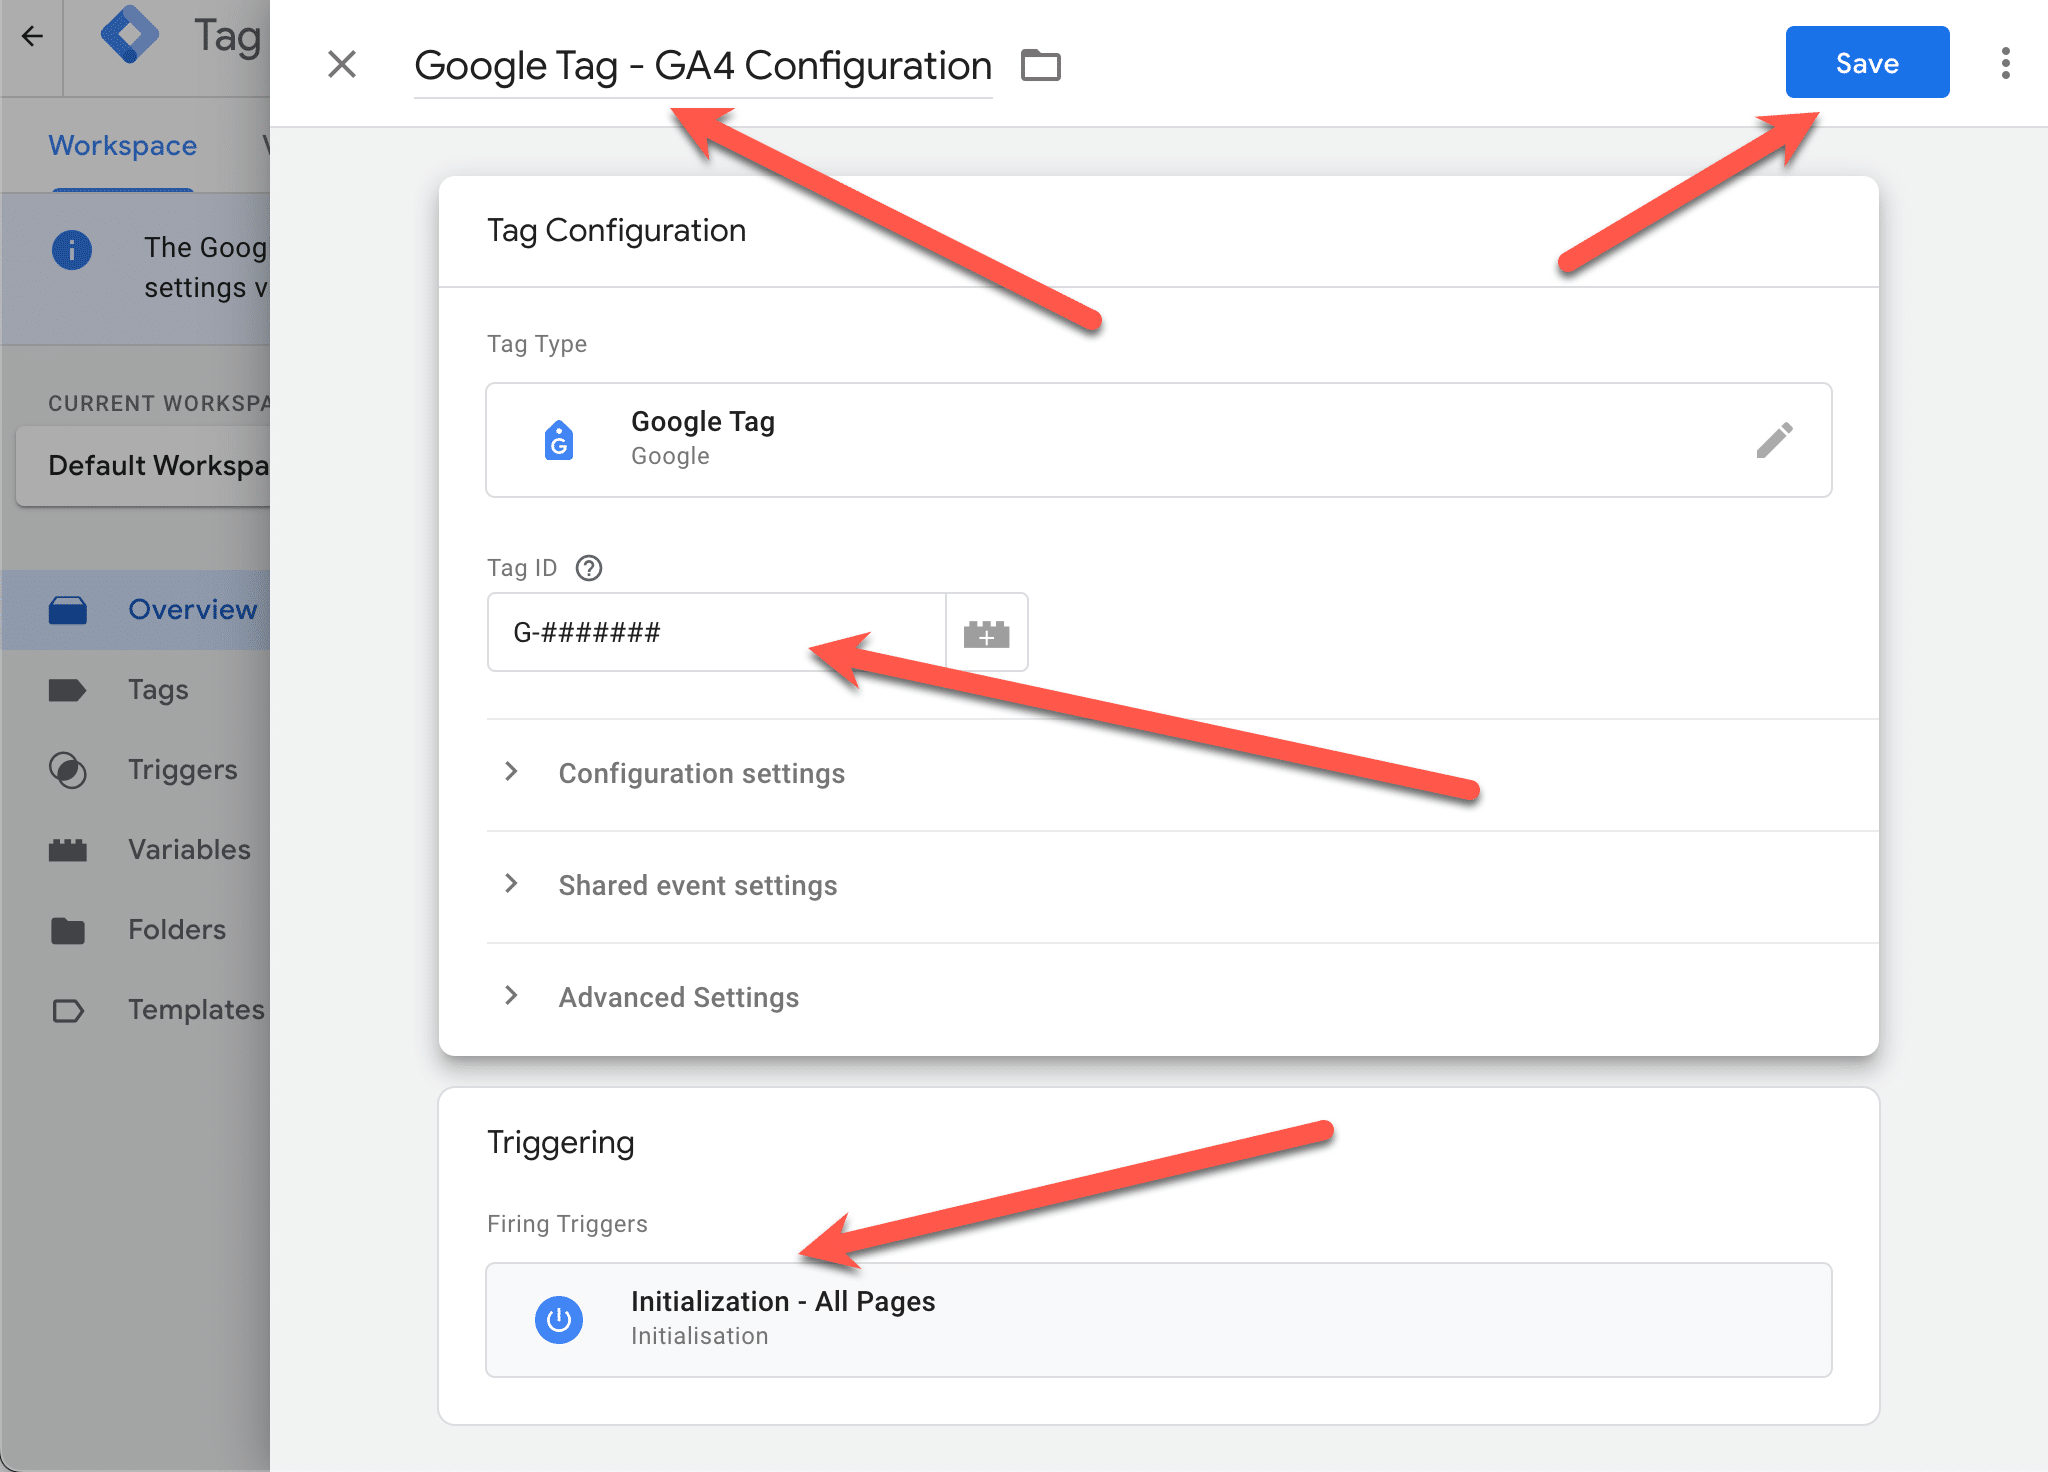Click the Tag Configuration heading
The height and width of the screenshot is (1472, 2048).
coord(616,231)
